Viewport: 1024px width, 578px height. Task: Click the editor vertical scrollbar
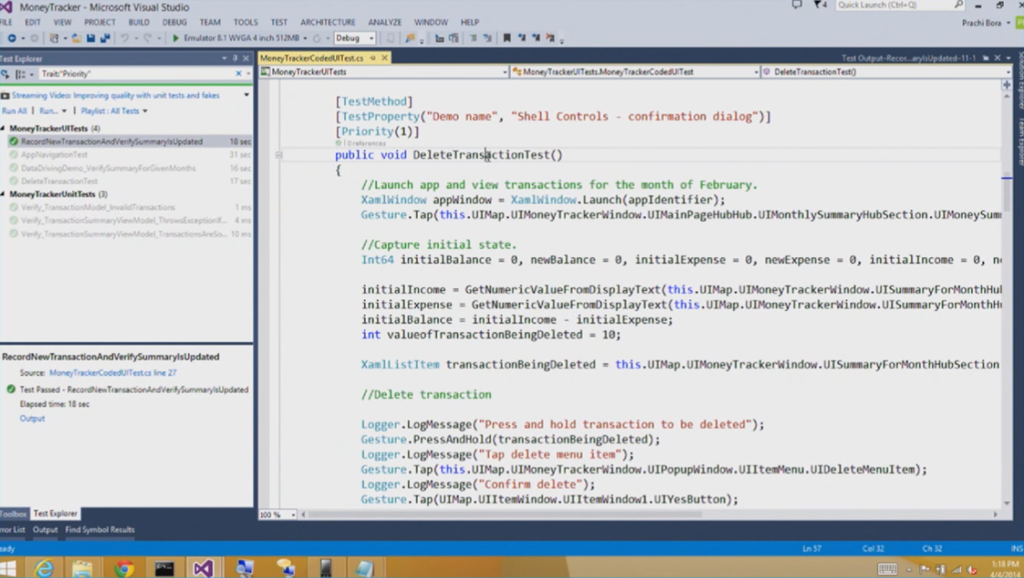tap(1006, 191)
